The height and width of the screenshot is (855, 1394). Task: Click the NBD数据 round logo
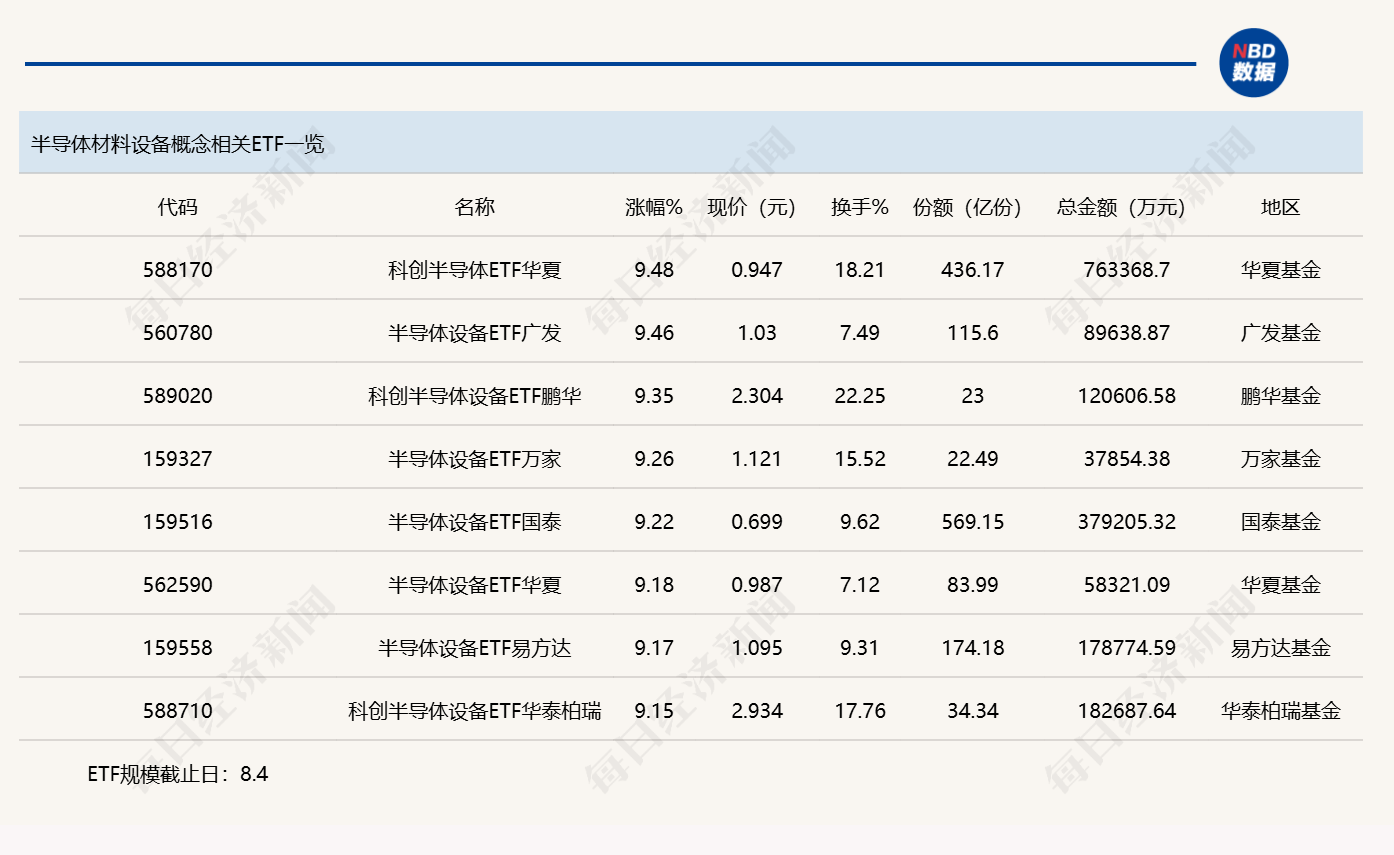tap(1254, 62)
